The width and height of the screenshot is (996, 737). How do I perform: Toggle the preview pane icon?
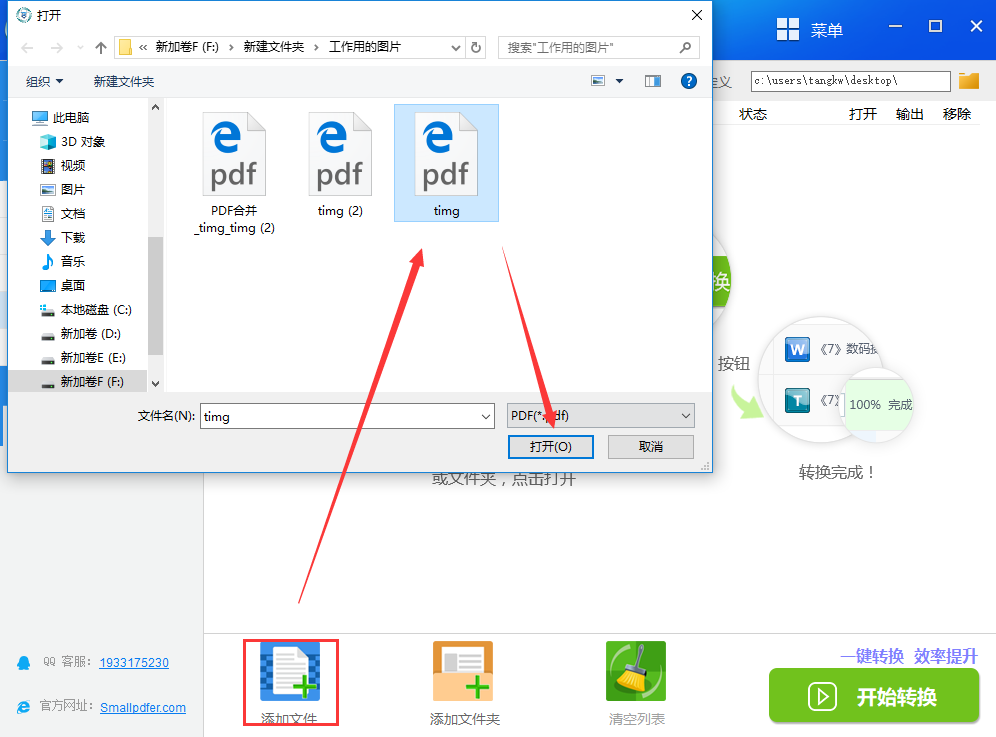coord(653,81)
